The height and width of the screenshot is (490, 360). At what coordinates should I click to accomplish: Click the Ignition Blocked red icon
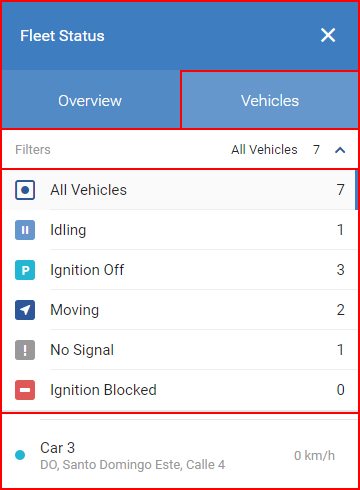point(25,390)
